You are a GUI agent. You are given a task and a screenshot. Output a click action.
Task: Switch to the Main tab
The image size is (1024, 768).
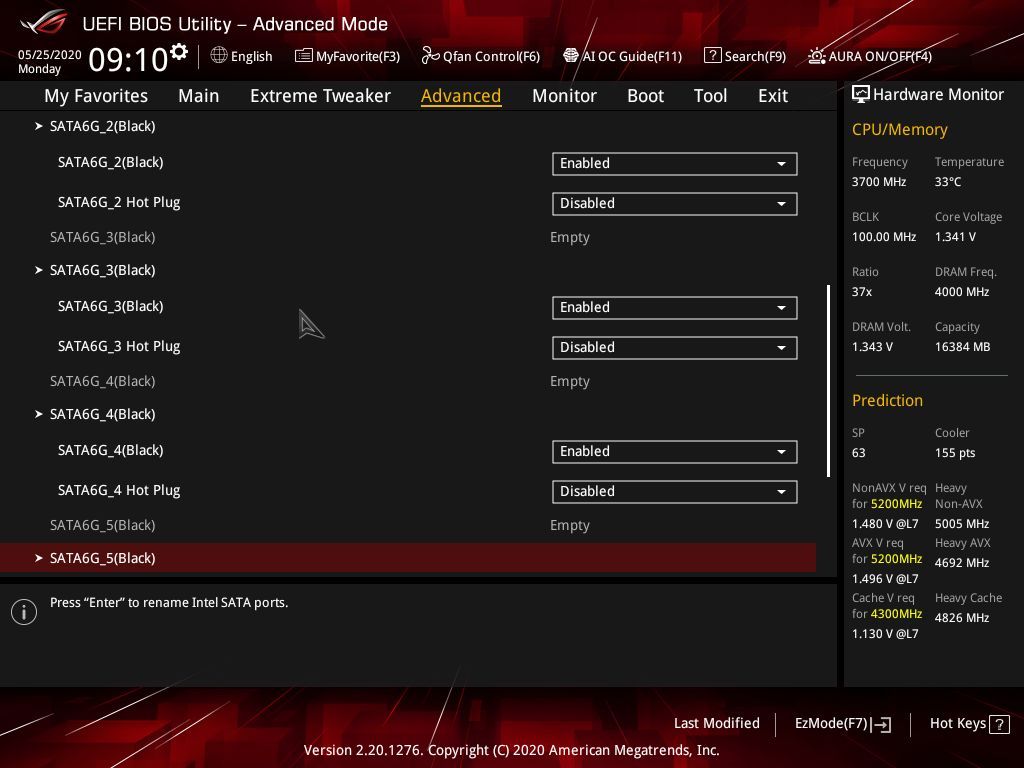tap(199, 95)
